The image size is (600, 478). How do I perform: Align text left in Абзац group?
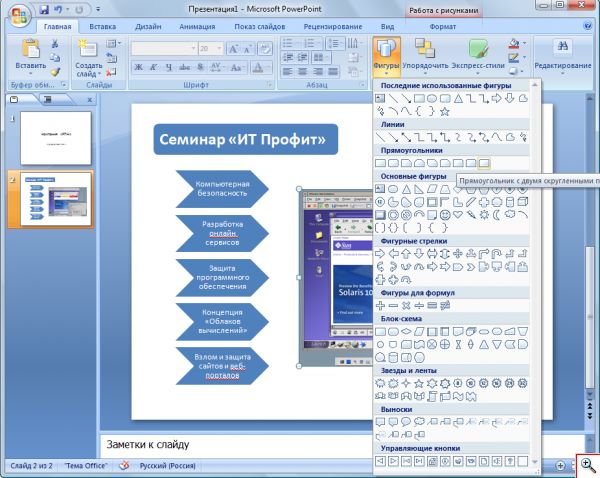click(288, 72)
